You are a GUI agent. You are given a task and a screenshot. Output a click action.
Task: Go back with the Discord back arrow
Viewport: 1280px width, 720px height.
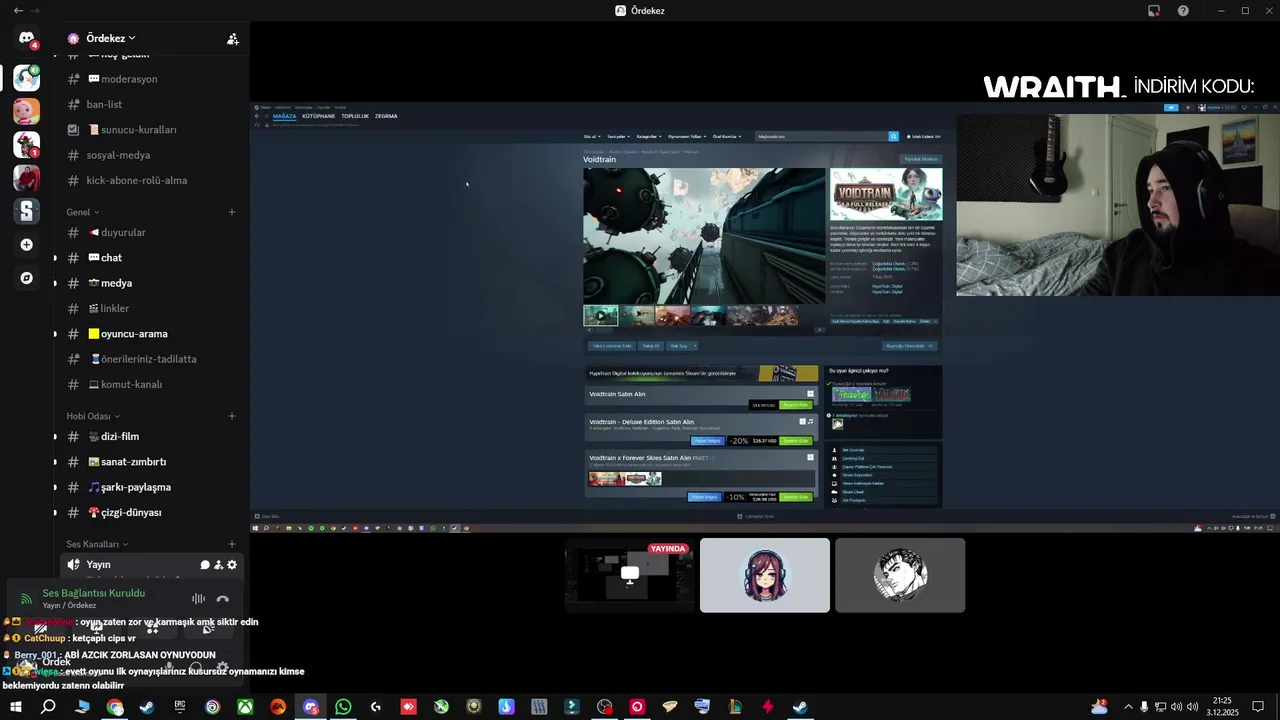click(x=18, y=10)
